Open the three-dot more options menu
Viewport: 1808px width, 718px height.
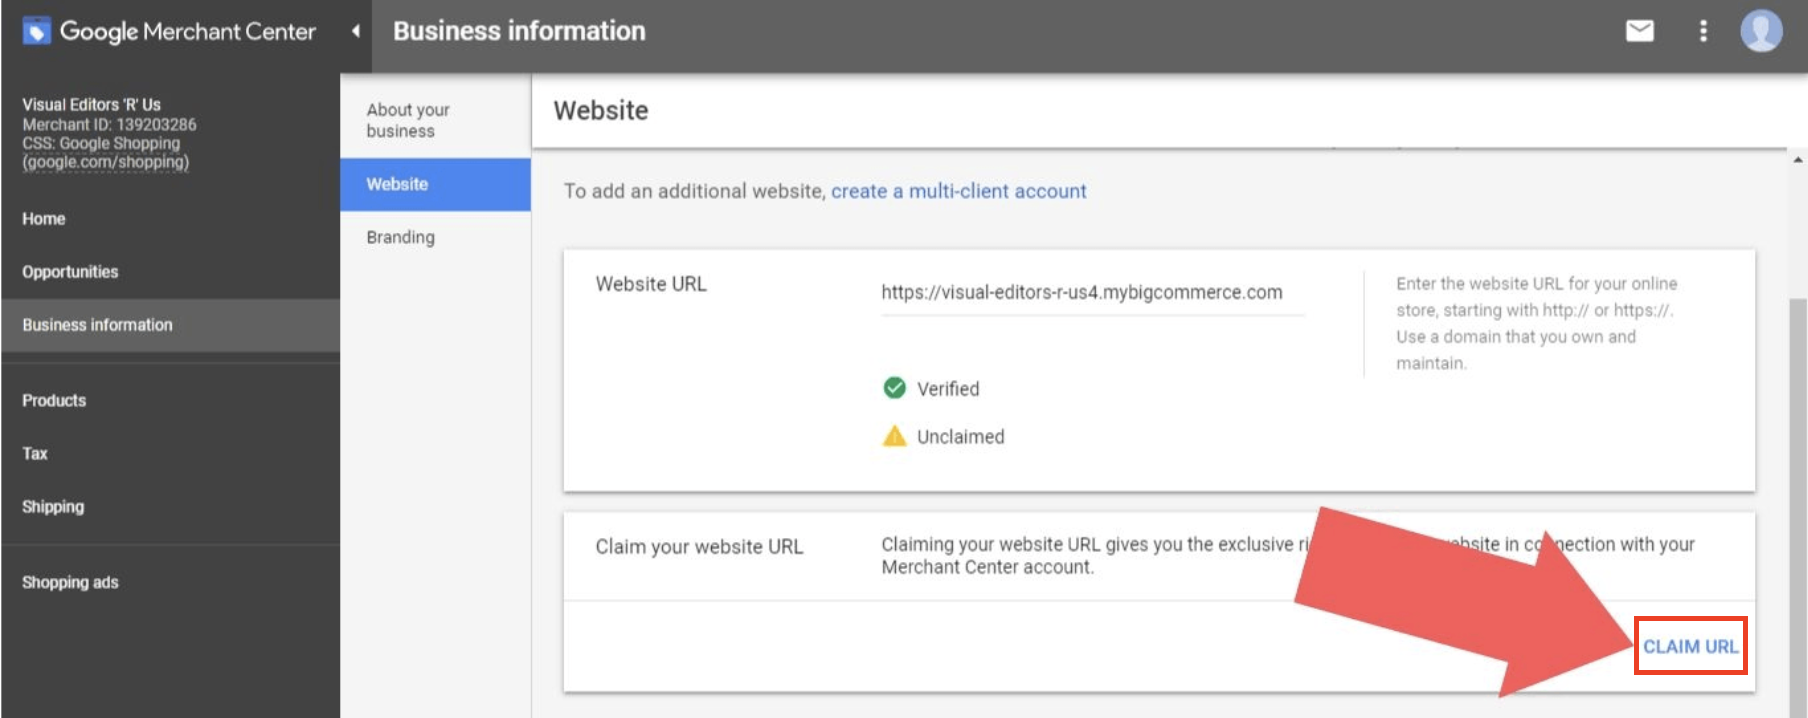click(x=1703, y=31)
